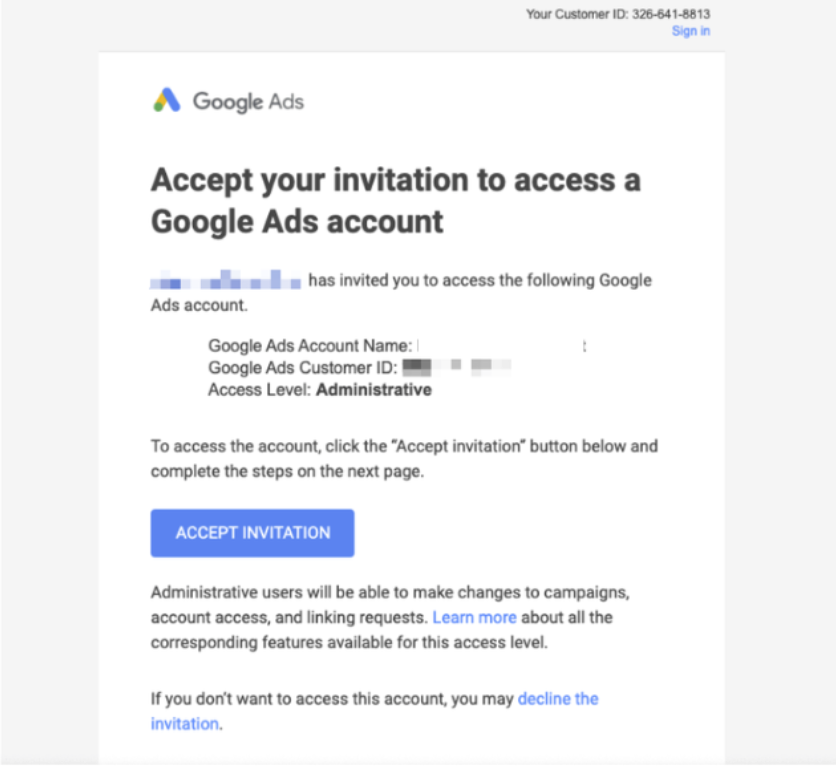
Task: Click the blurred inviter name
Action: point(225,279)
